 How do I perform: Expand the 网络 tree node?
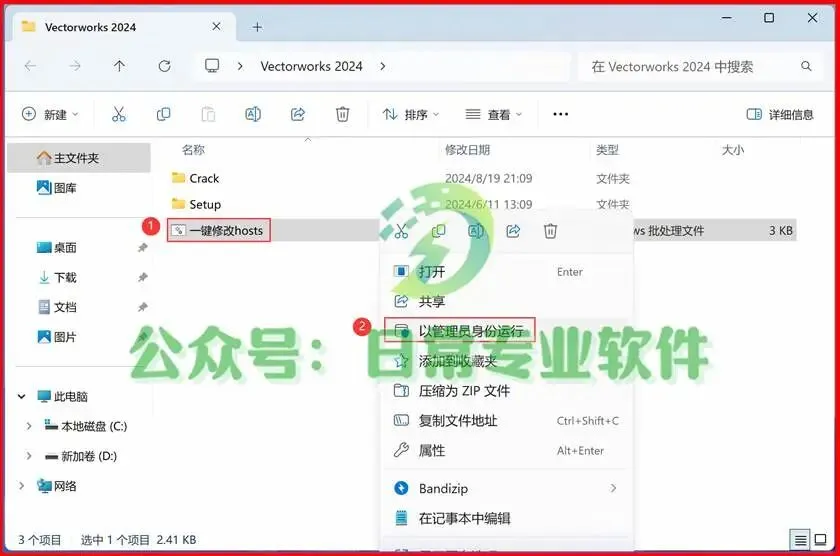[x=21, y=486]
